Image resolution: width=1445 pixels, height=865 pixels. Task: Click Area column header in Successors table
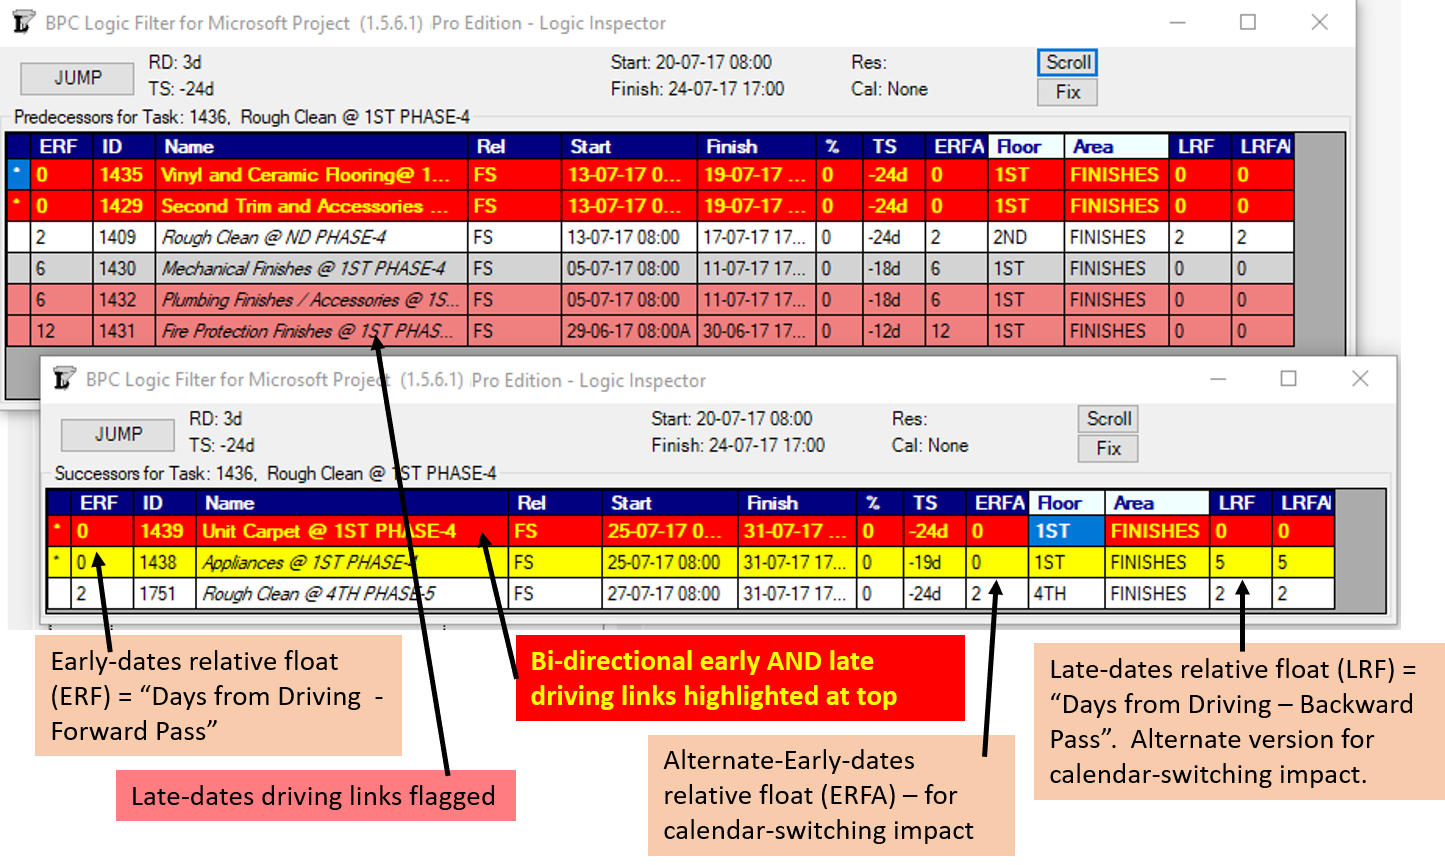pos(1157,503)
